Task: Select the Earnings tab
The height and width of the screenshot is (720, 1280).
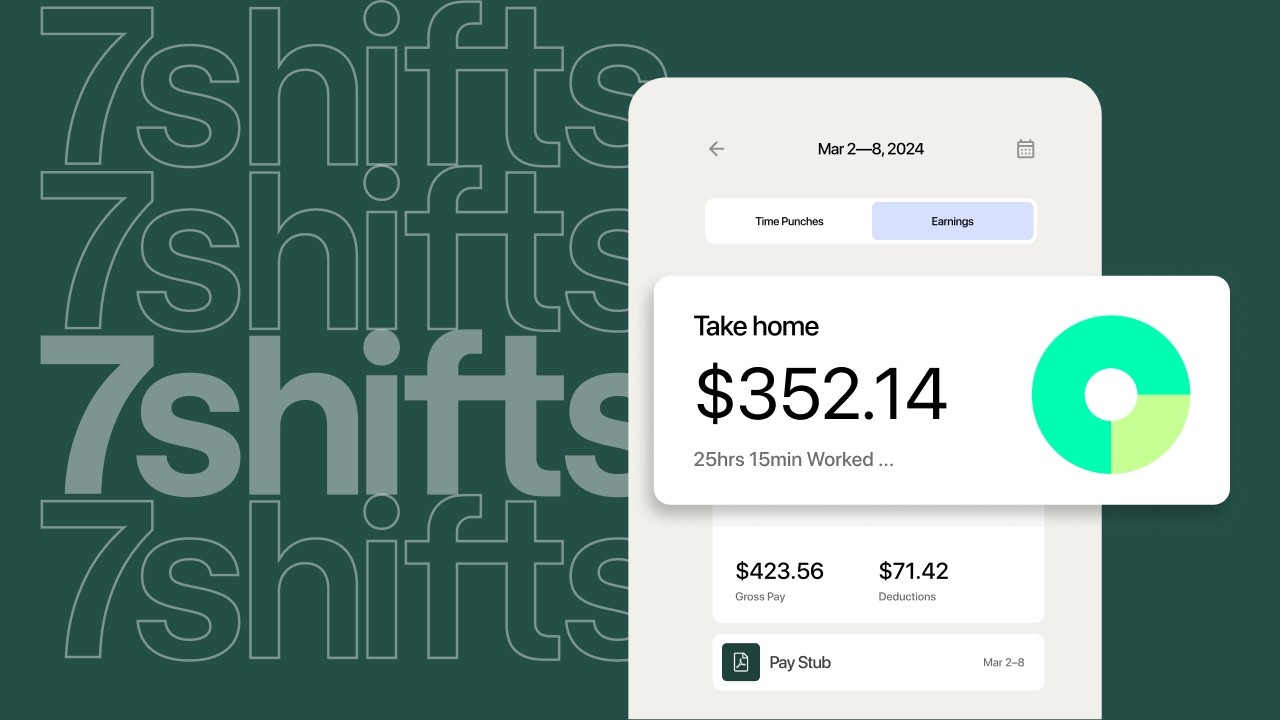Action: point(952,221)
